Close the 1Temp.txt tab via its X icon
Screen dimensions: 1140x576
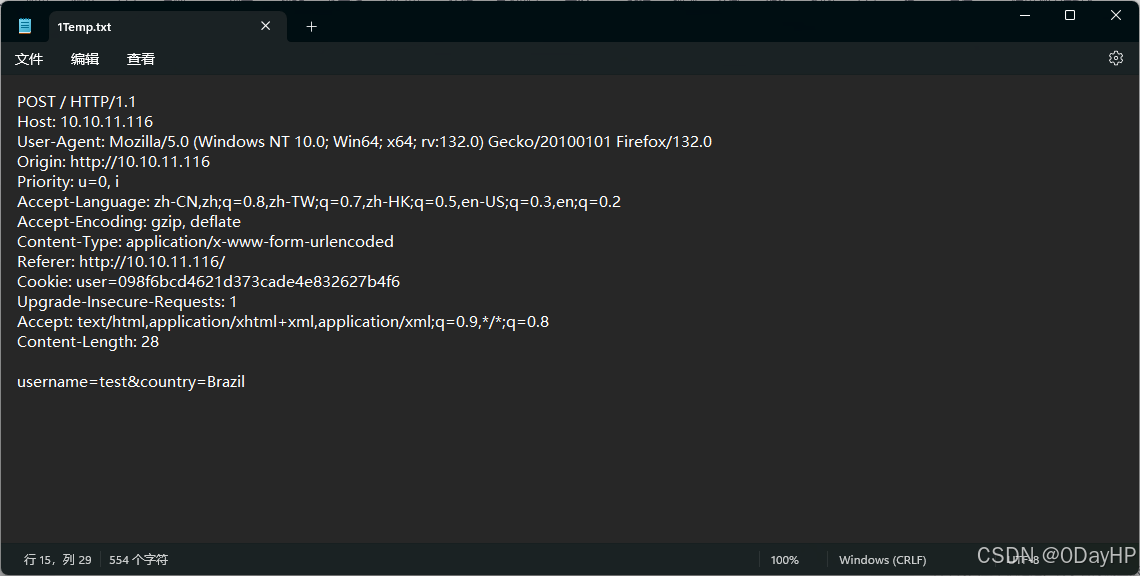pyautogui.click(x=265, y=26)
